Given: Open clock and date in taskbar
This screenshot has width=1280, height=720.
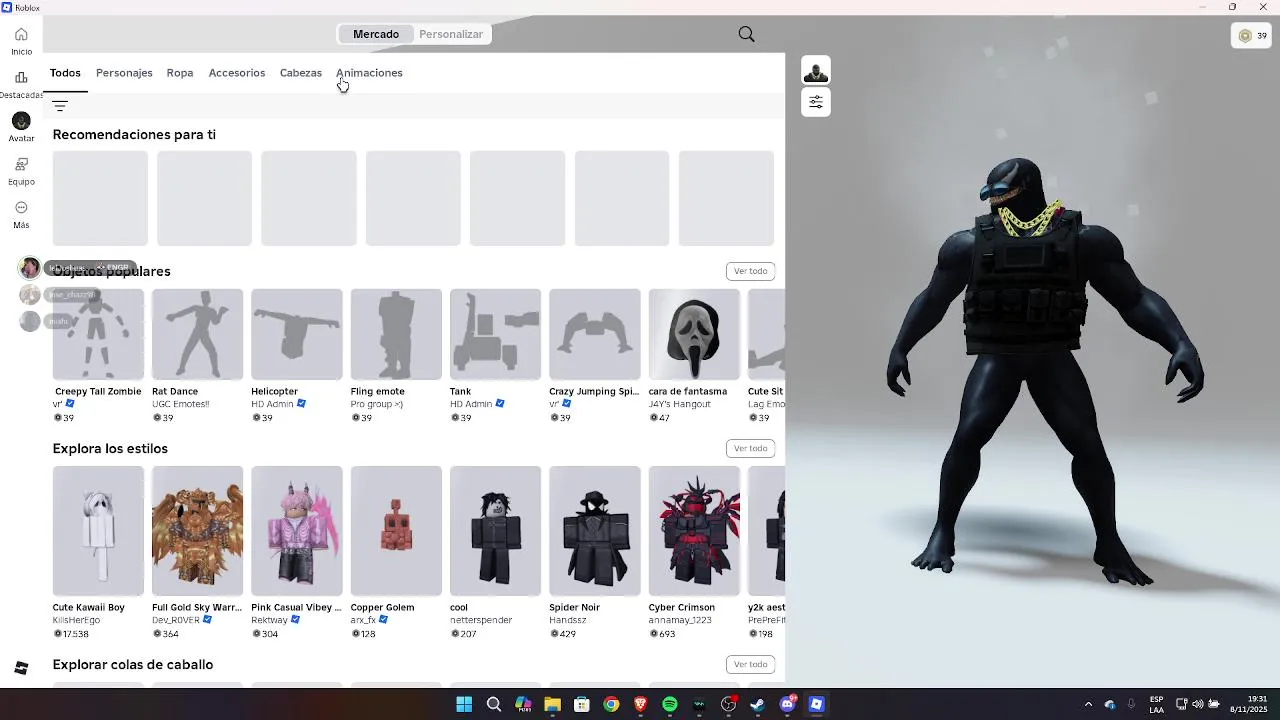Looking at the screenshot, I should pyautogui.click(x=1249, y=704).
